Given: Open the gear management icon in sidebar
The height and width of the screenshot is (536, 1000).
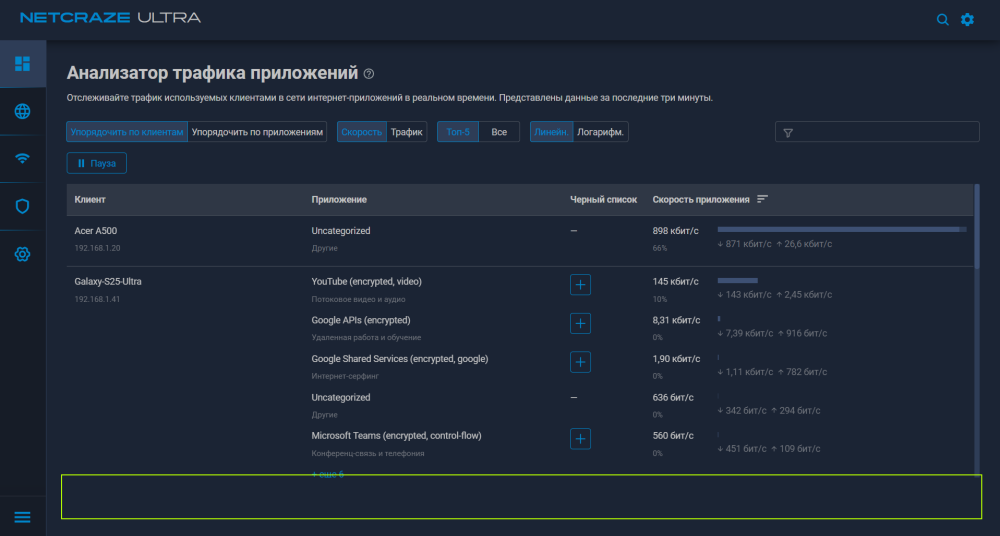Looking at the screenshot, I should coord(22,254).
